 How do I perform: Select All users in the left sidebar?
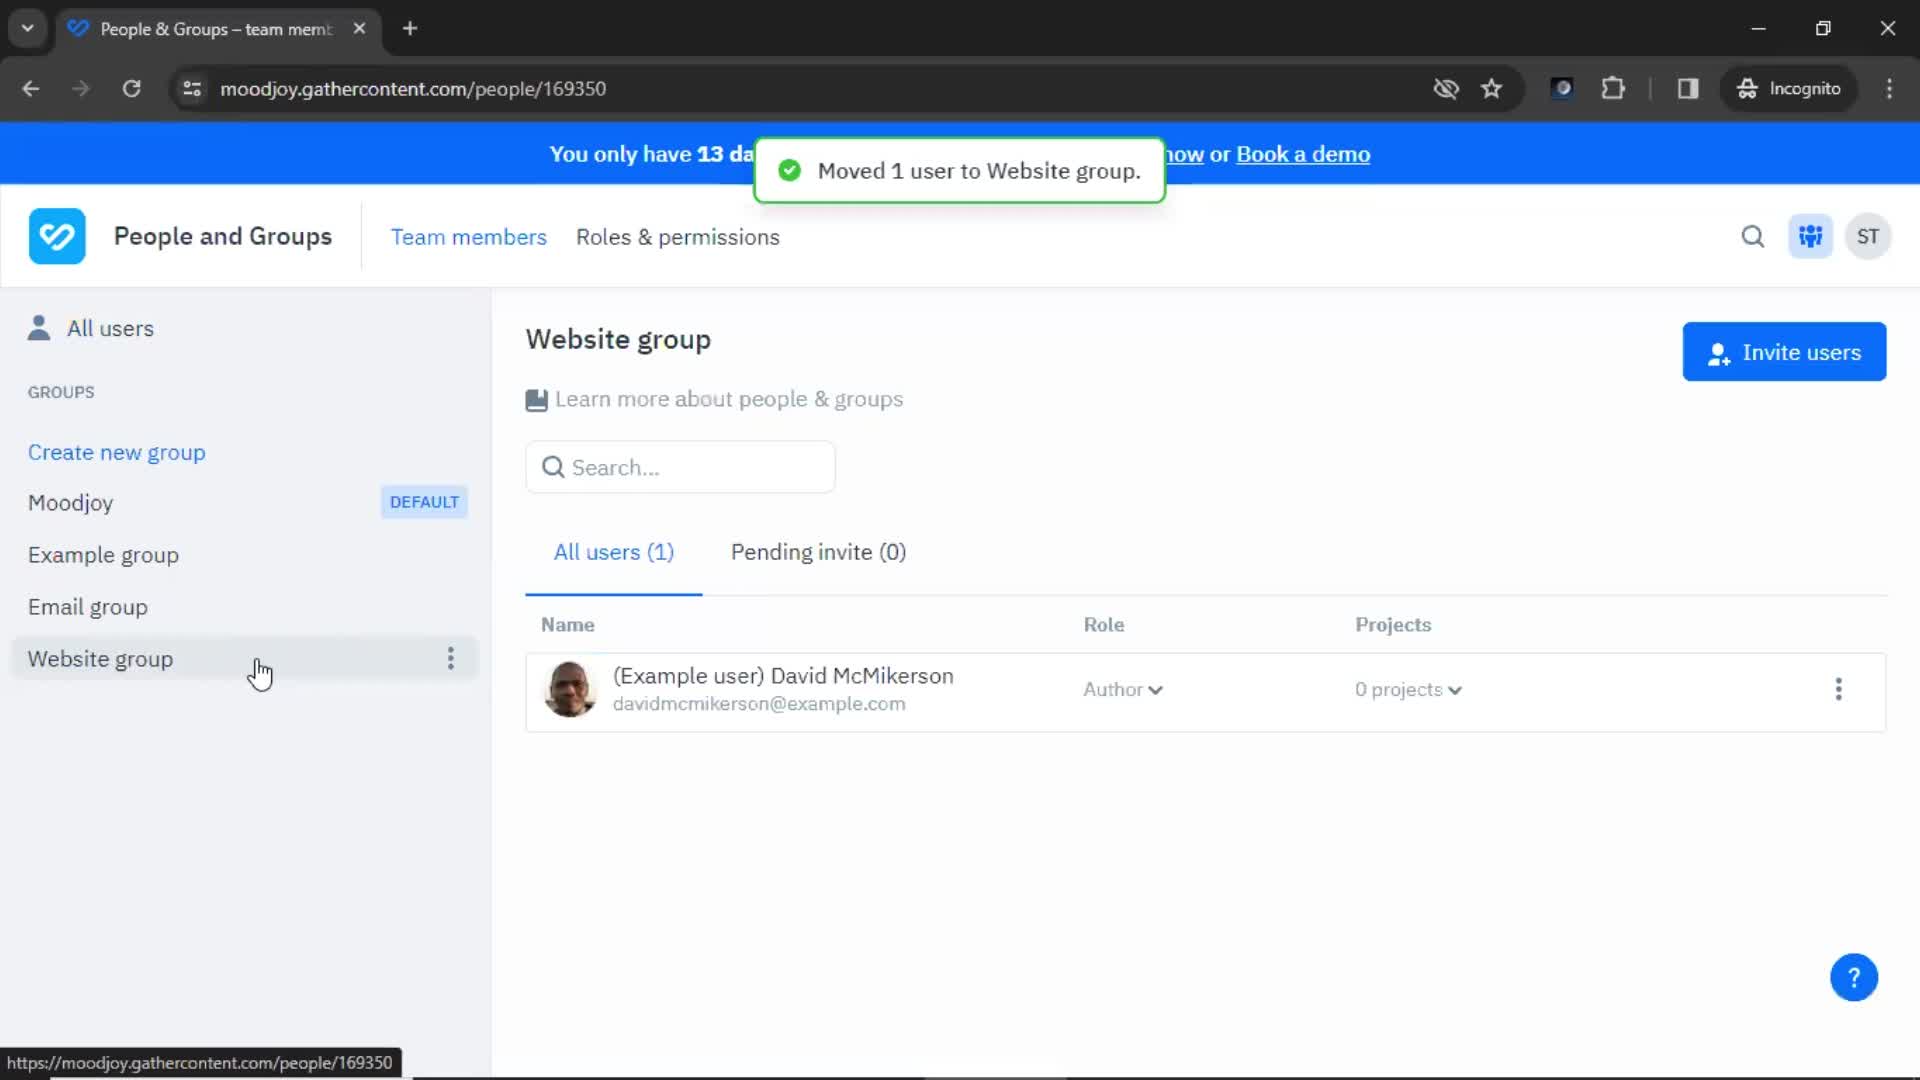[x=111, y=327]
